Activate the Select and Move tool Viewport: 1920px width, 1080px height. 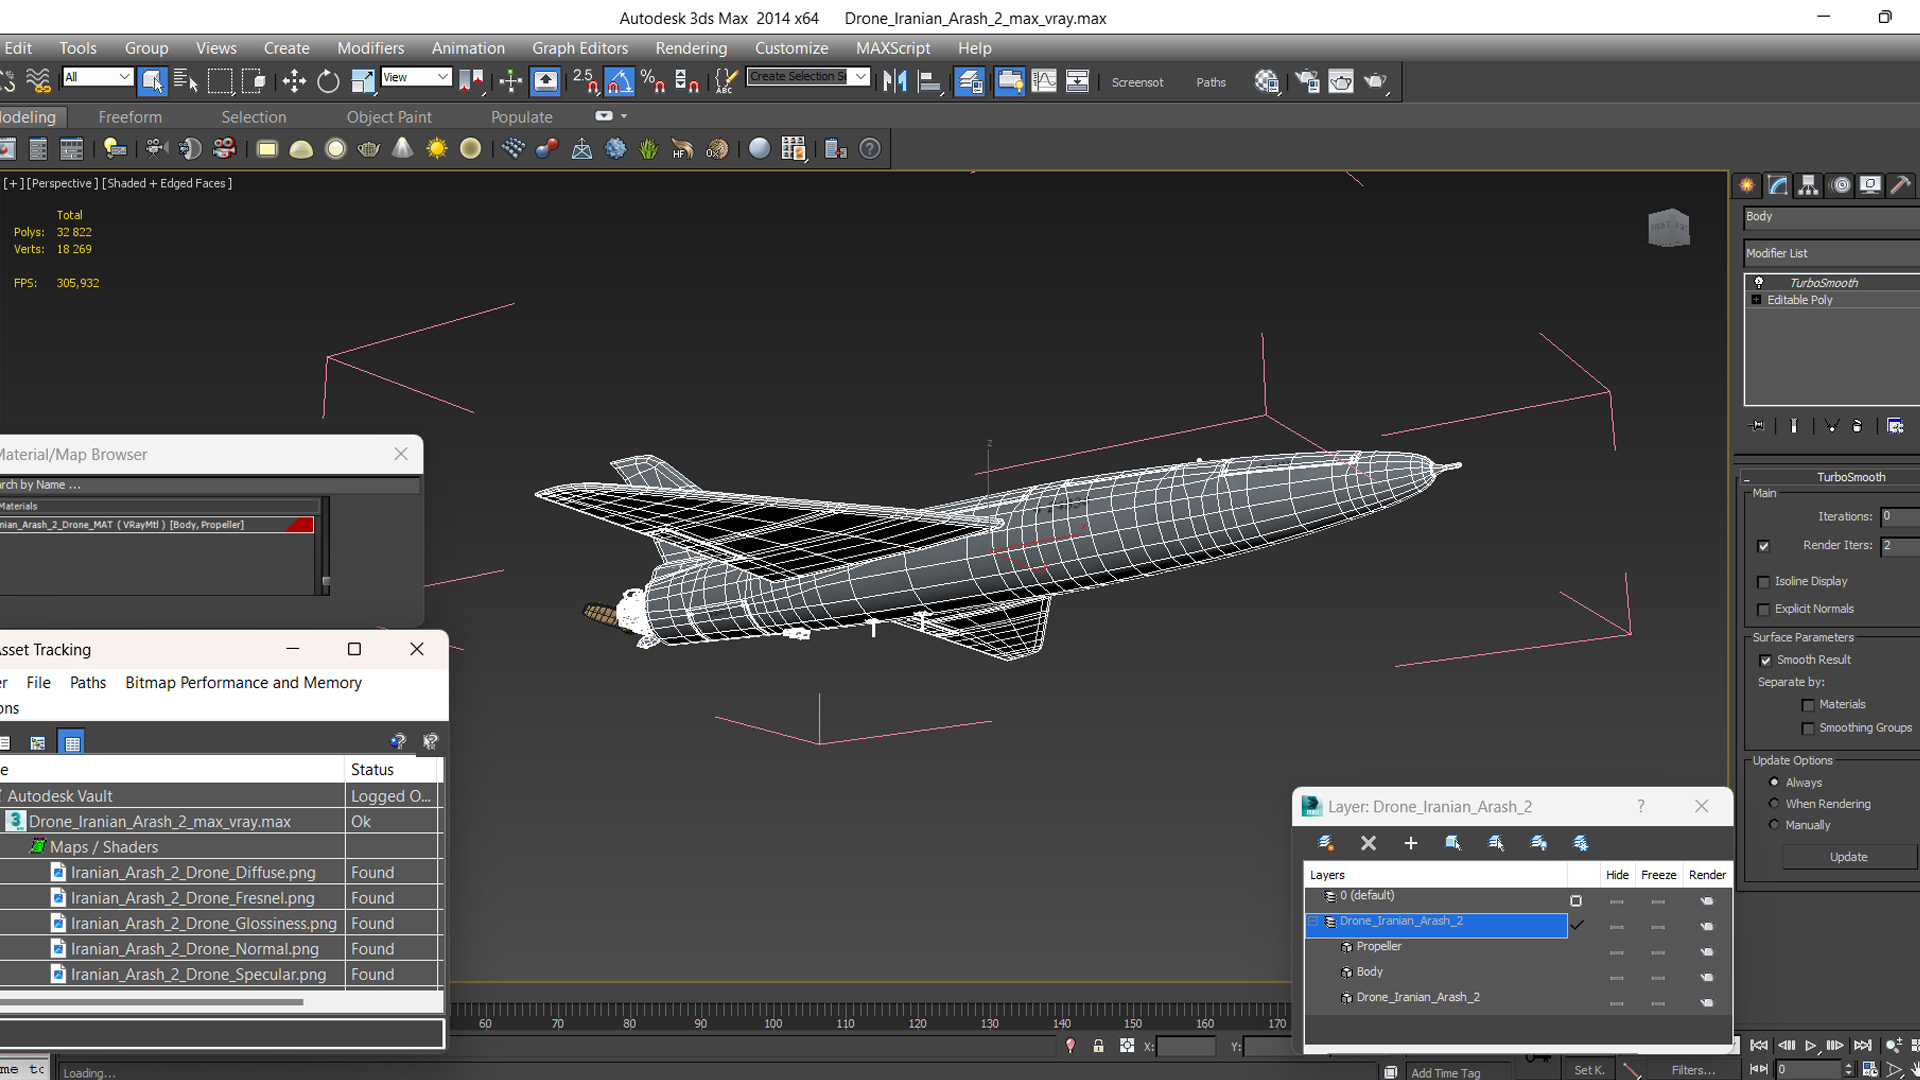(294, 82)
